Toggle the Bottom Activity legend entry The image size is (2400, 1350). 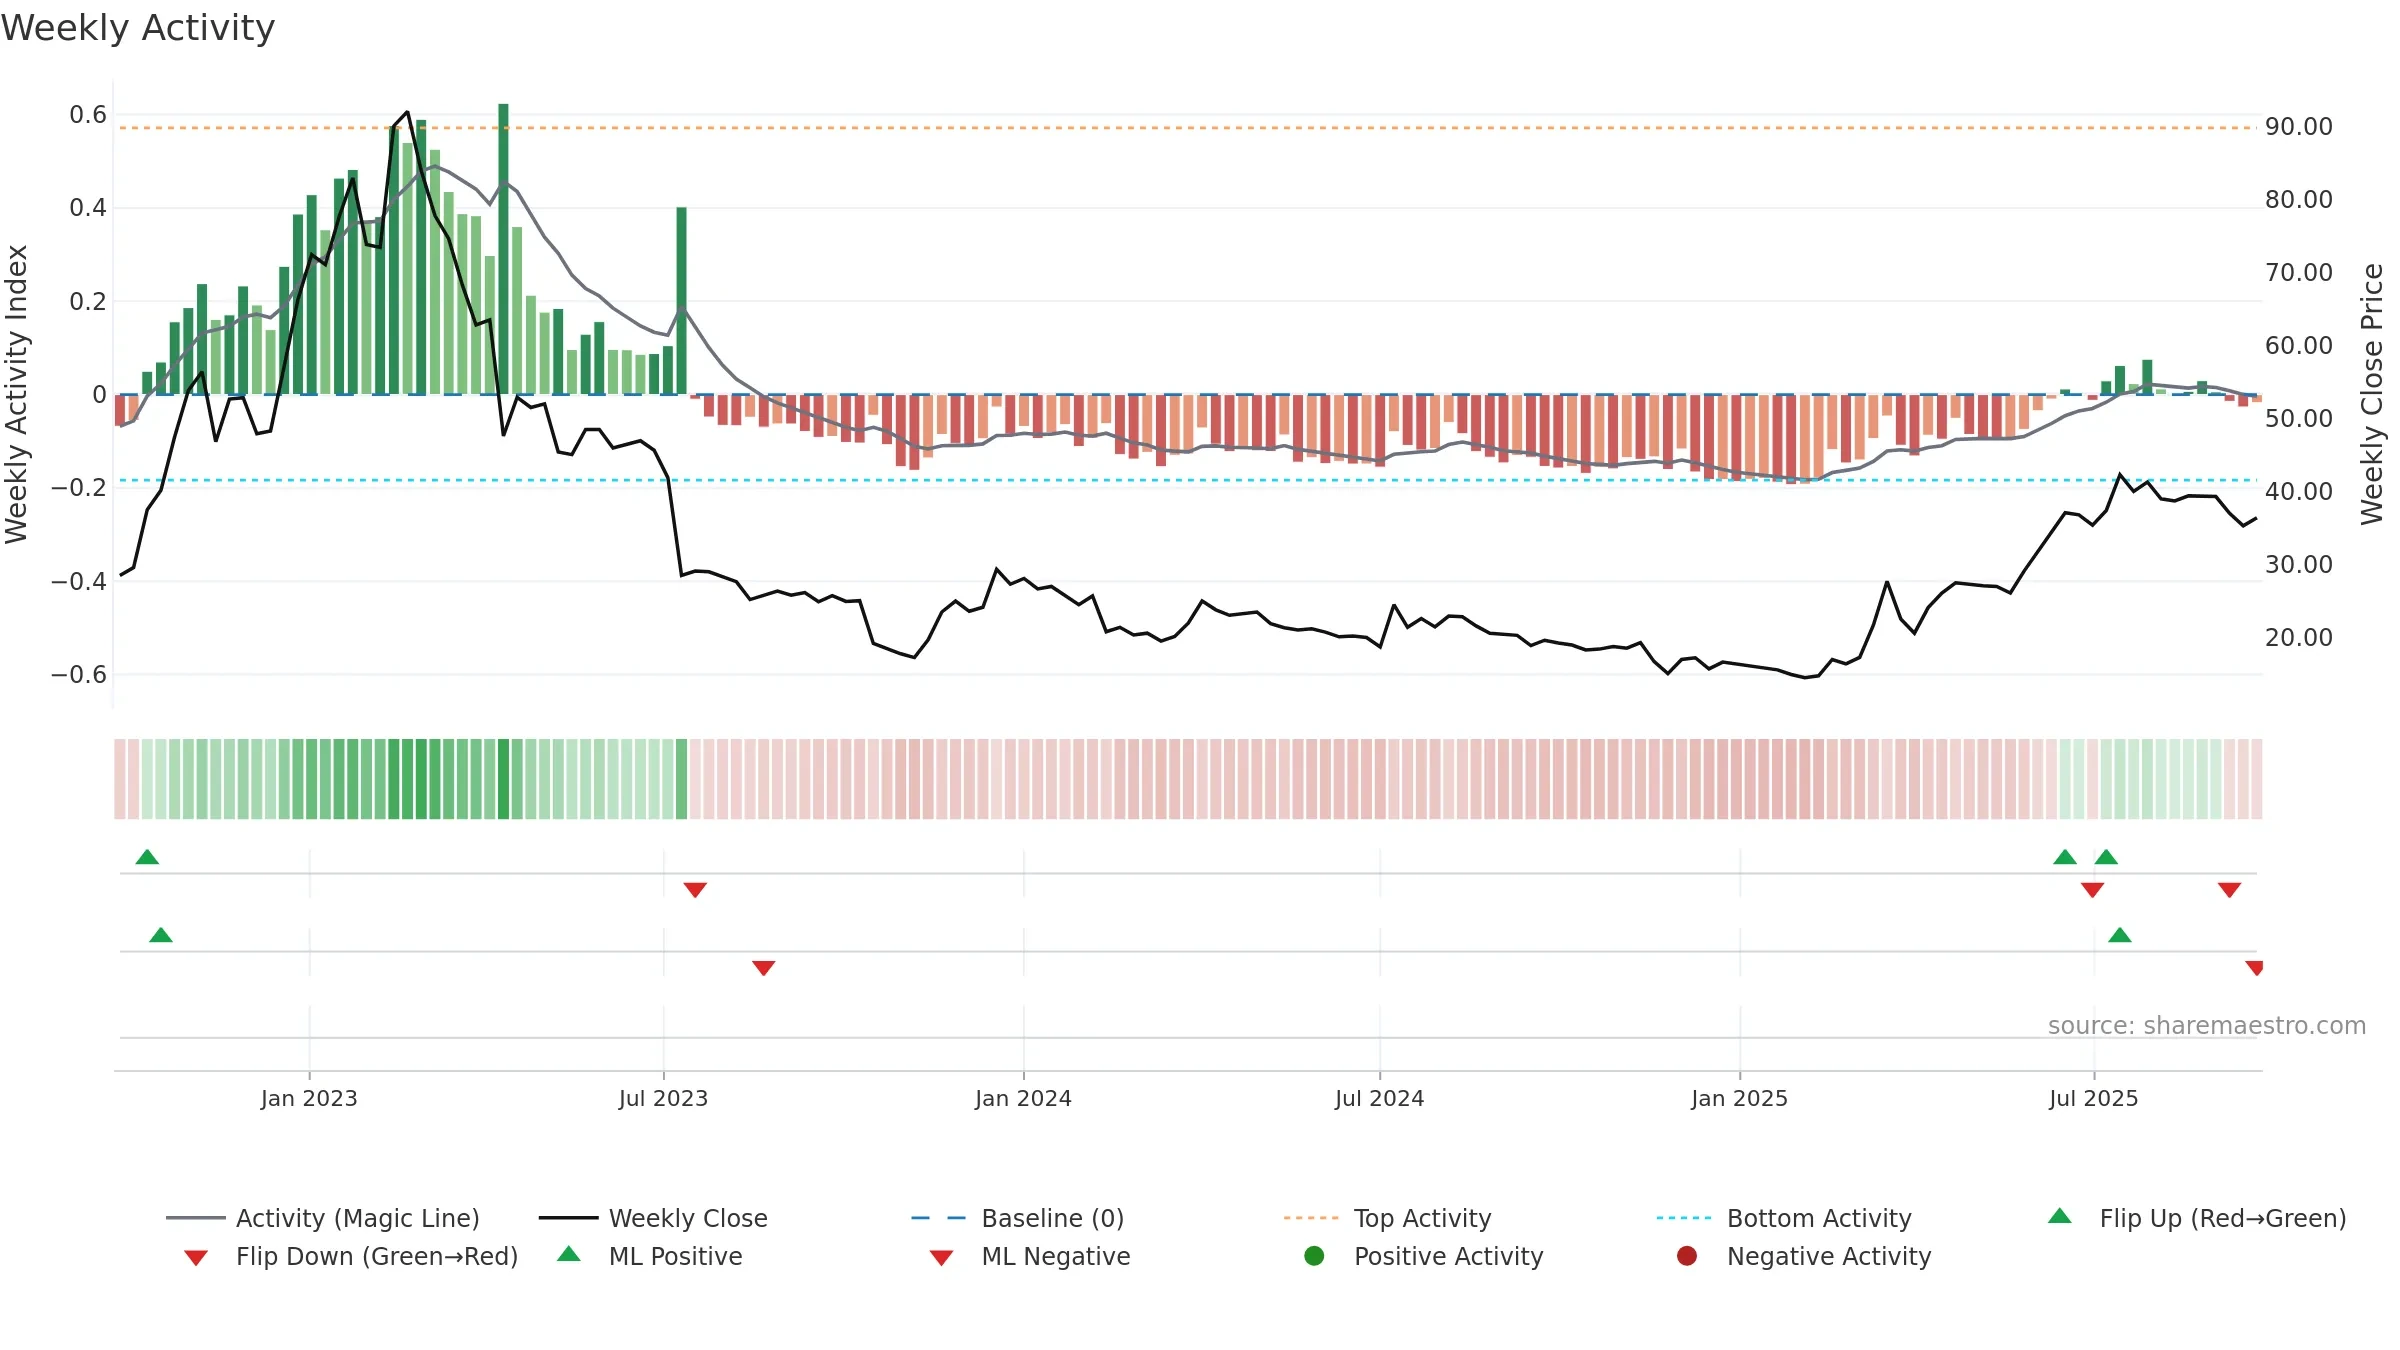tap(1784, 1218)
